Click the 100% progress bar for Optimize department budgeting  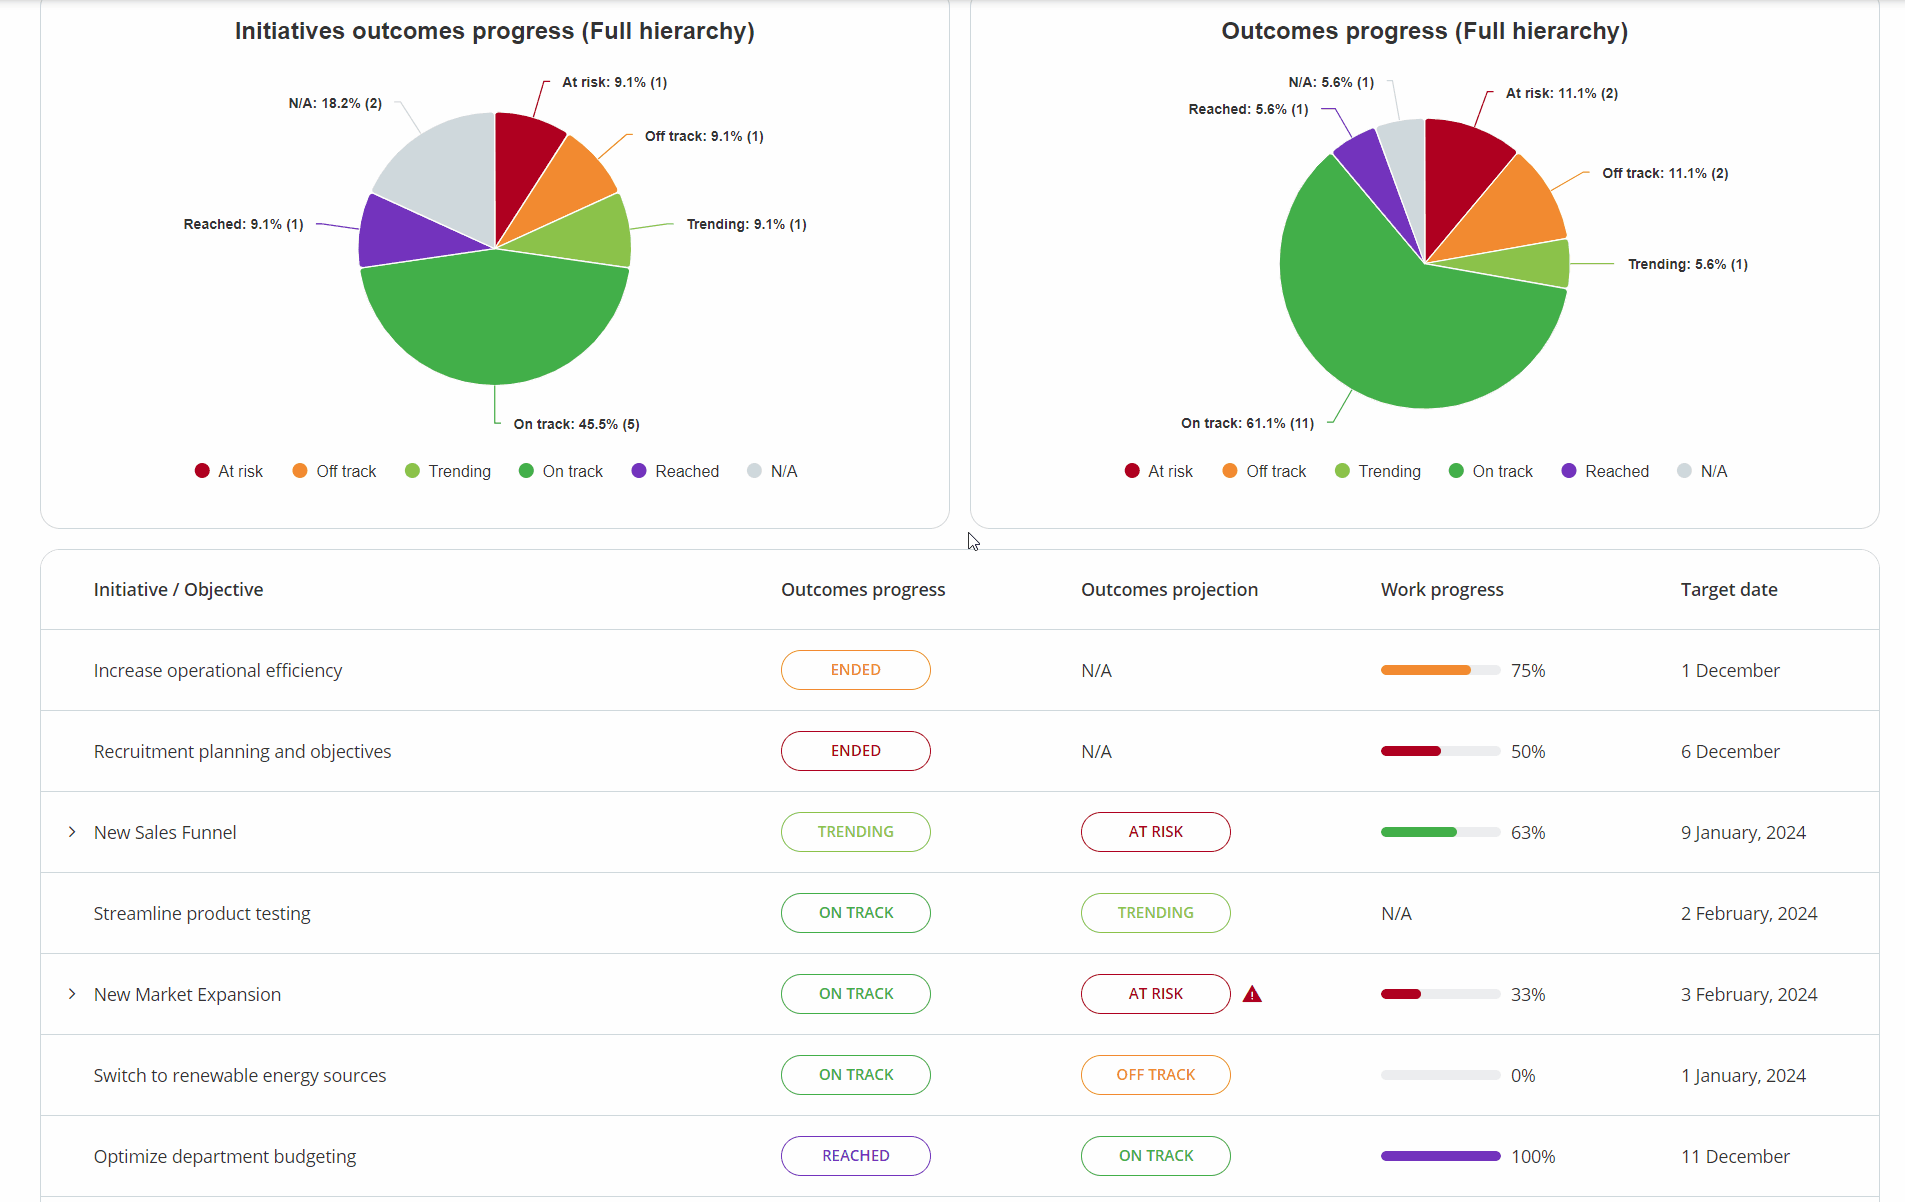(x=1439, y=1156)
